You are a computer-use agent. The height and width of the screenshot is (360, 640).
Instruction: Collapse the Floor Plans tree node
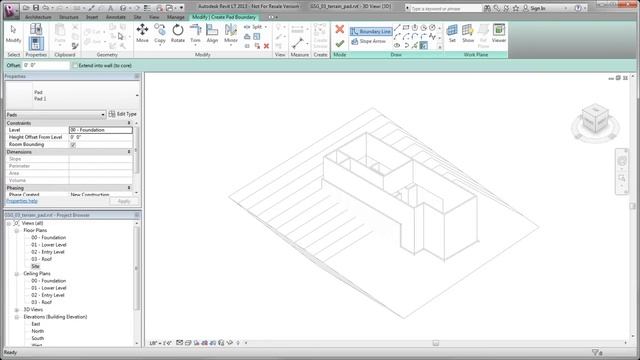point(17,231)
